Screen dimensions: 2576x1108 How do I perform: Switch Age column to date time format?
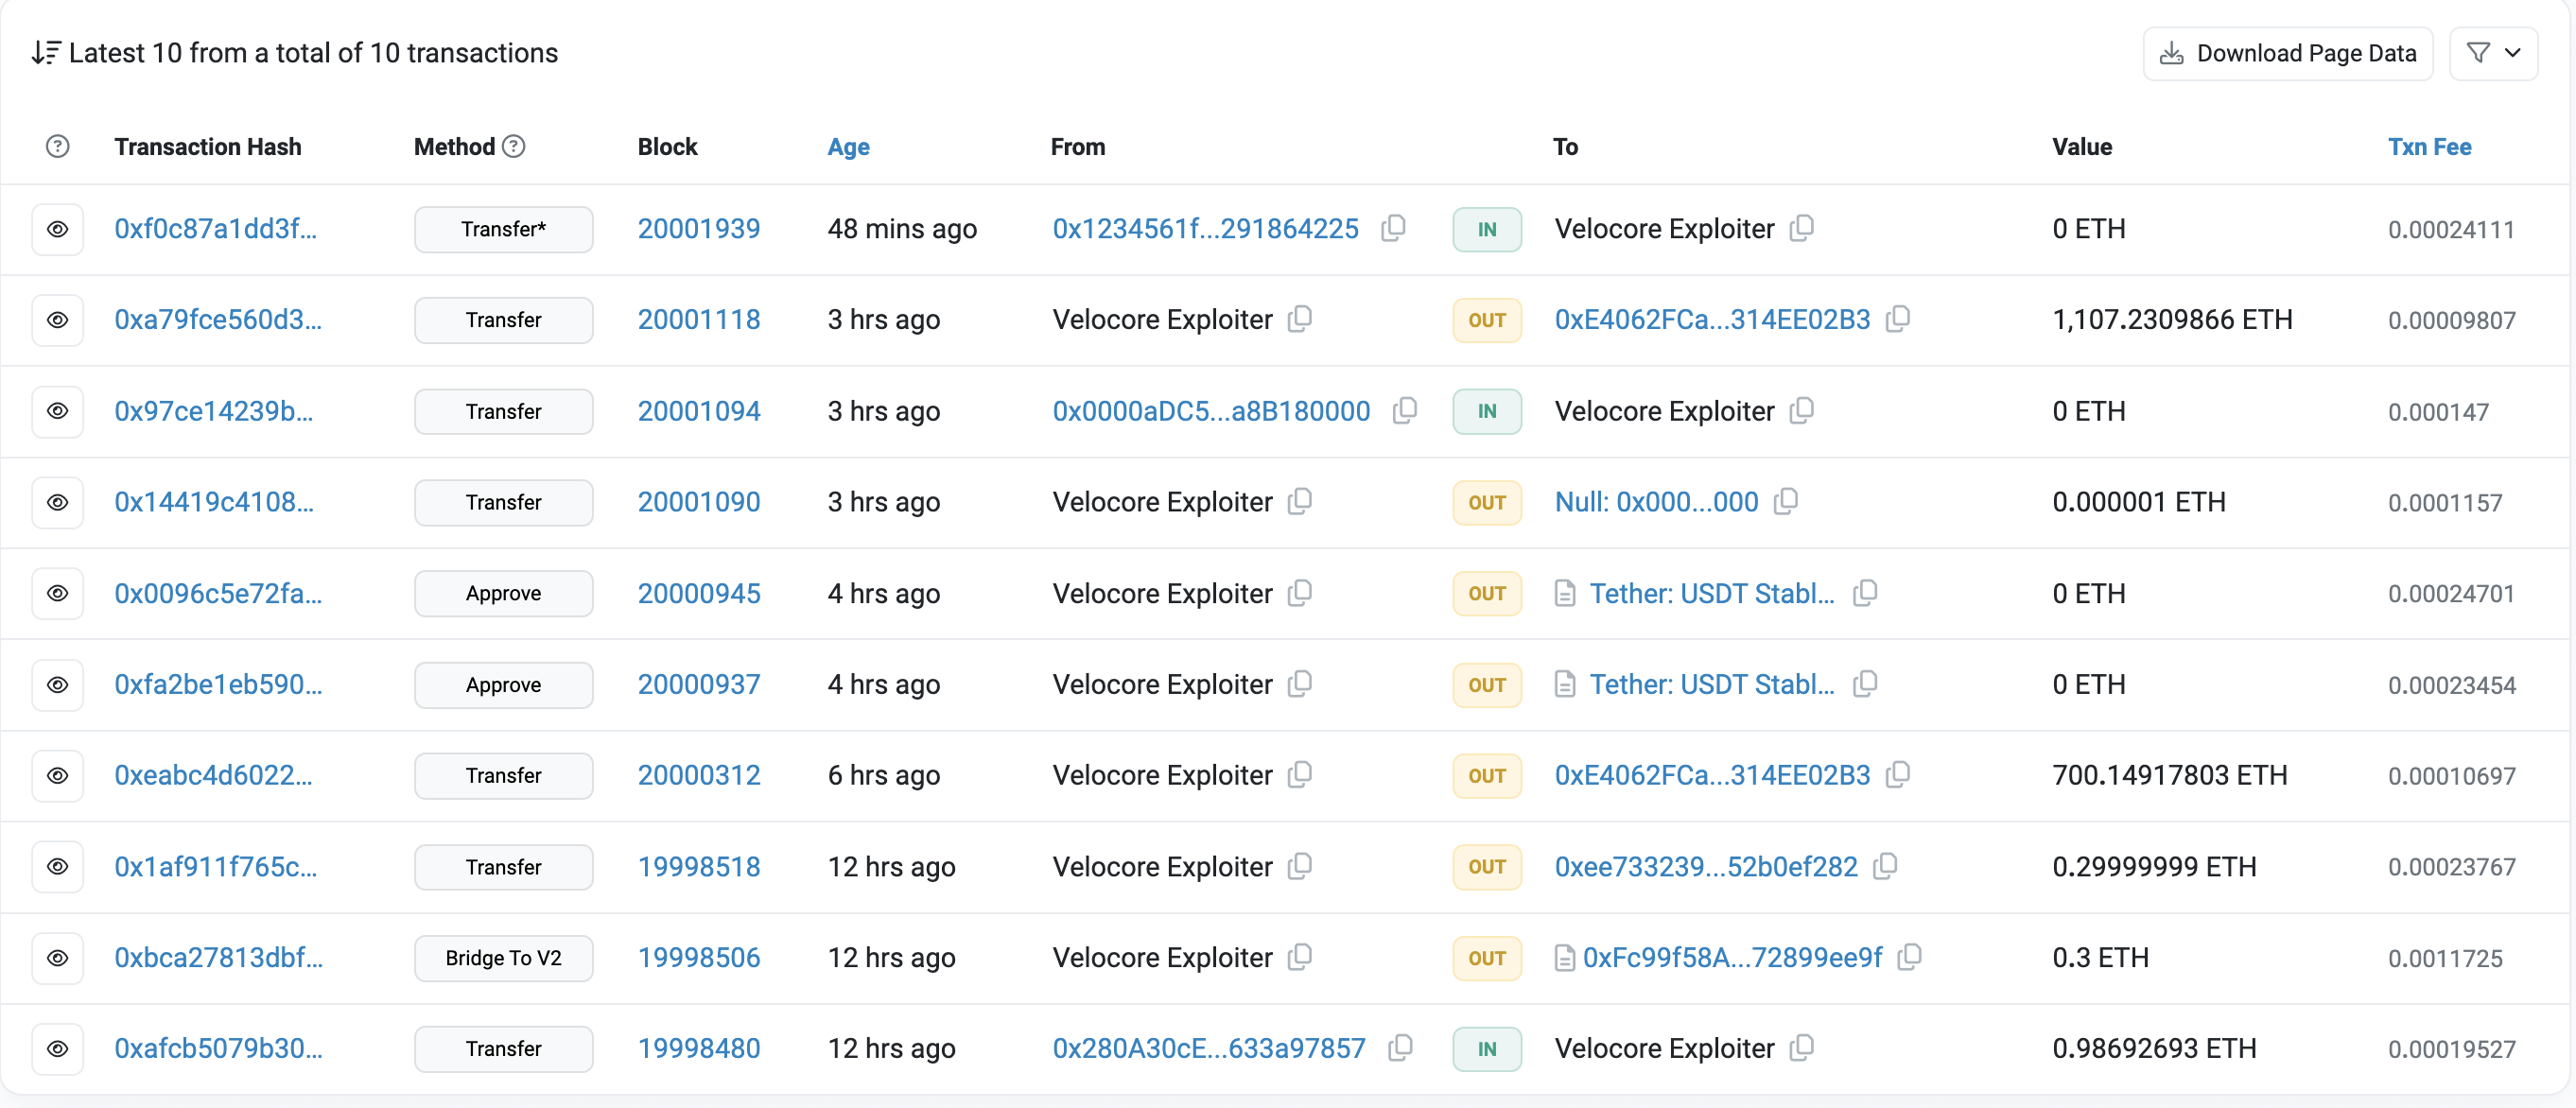(848, 147)
